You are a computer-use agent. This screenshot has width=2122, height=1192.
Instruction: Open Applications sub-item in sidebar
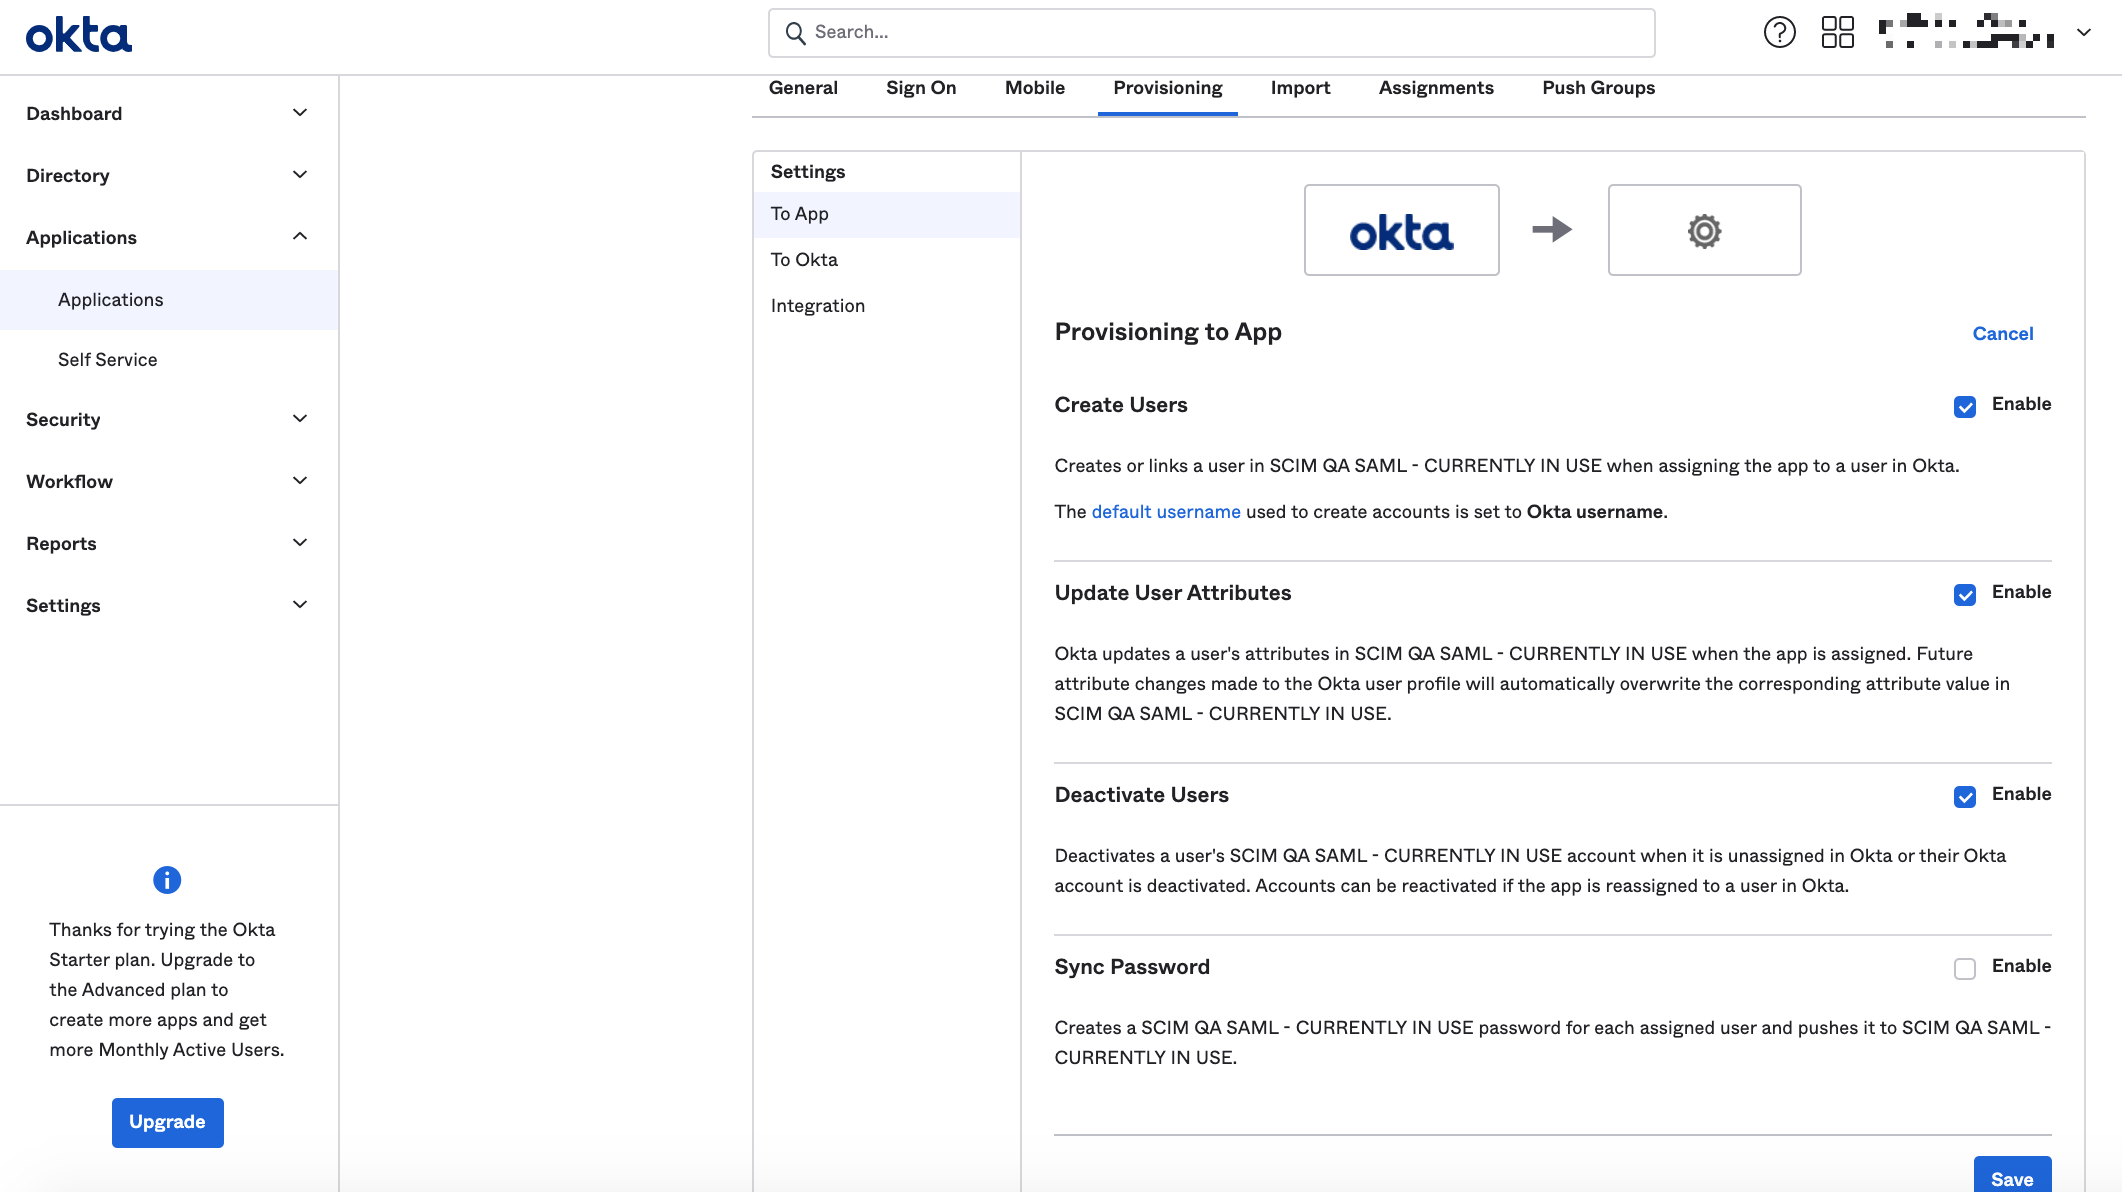[x=168, y=300]
